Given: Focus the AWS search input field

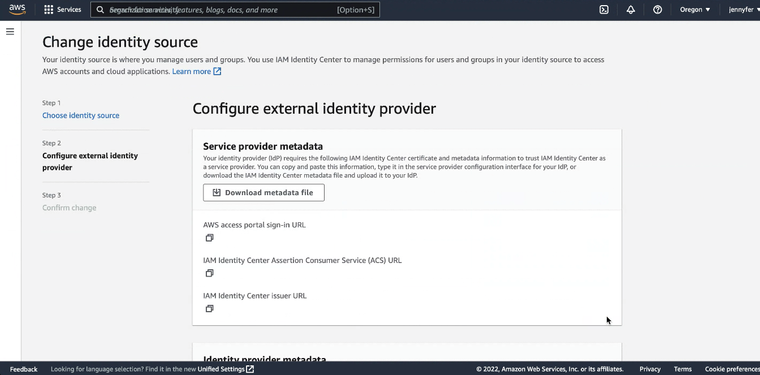Looking at the screenshot, I should [235, 10].
